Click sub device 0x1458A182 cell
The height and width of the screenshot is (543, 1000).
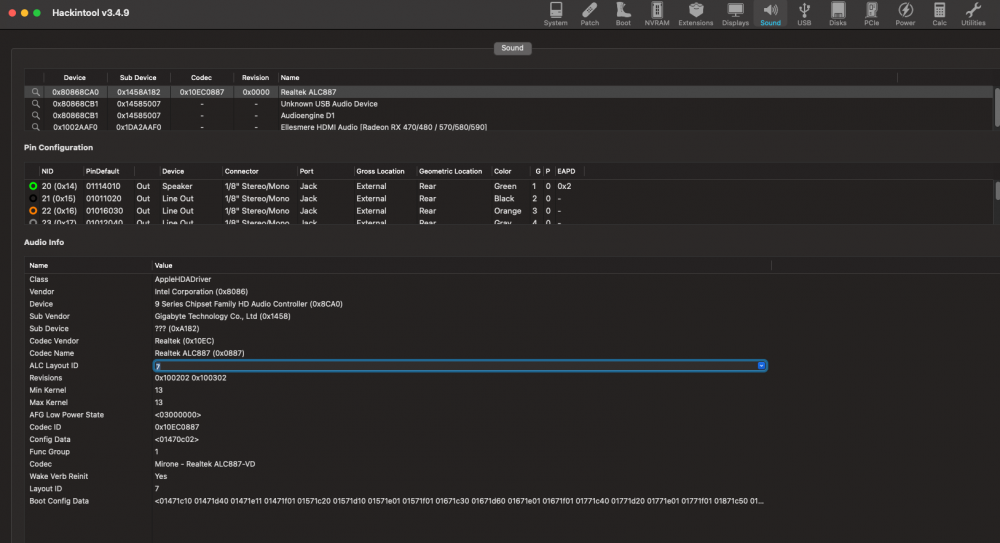point(138,92)
